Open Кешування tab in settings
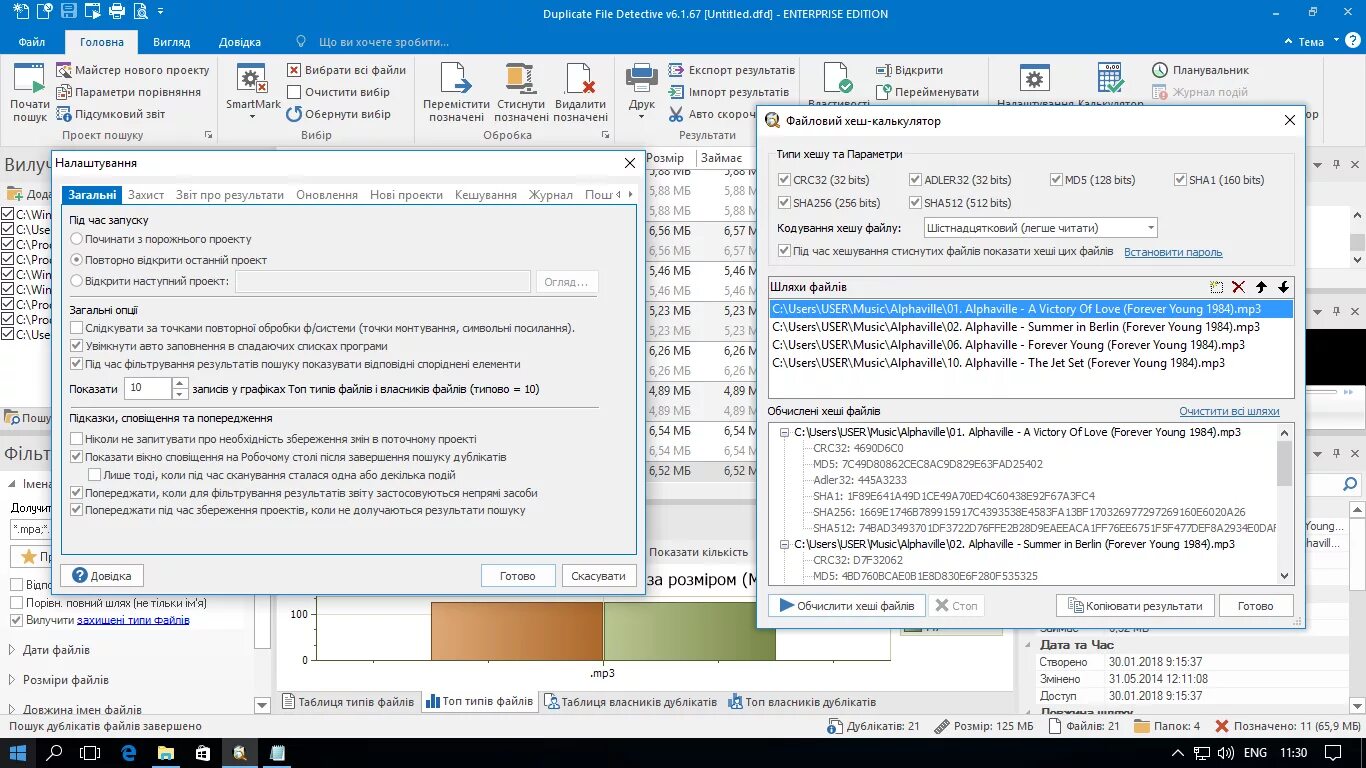This screenshot has height=768, width=1366. tap(486, 195)
